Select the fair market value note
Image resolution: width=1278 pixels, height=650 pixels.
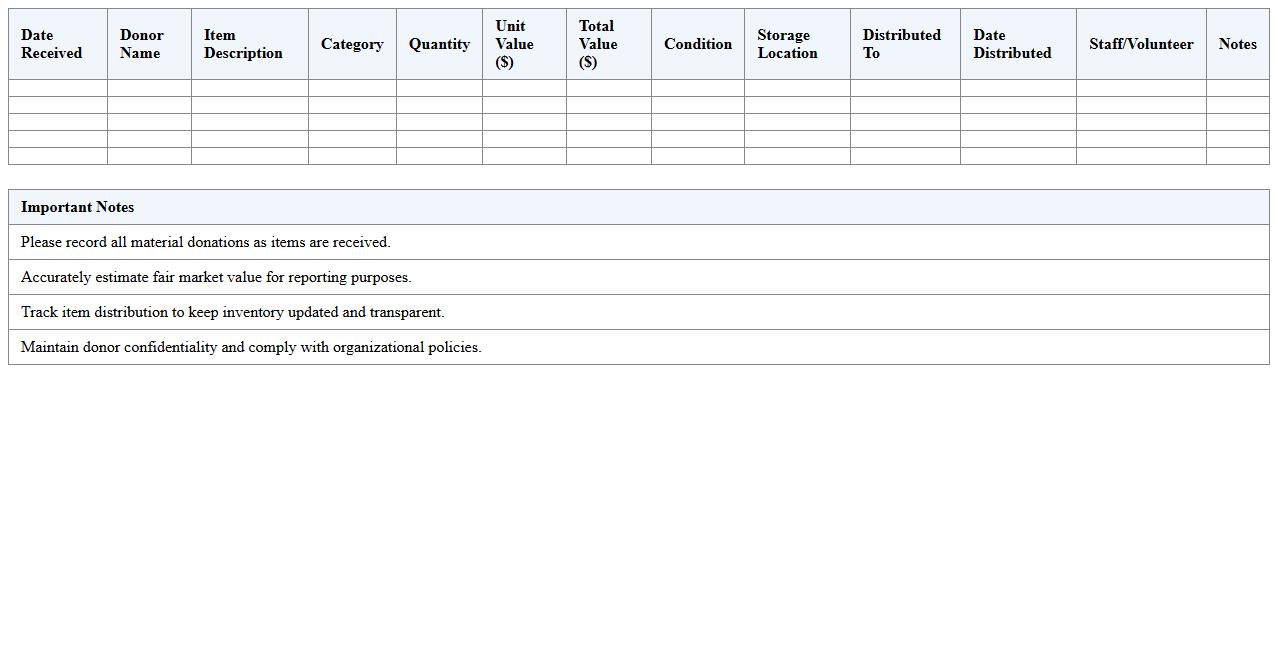coord(216,277)
